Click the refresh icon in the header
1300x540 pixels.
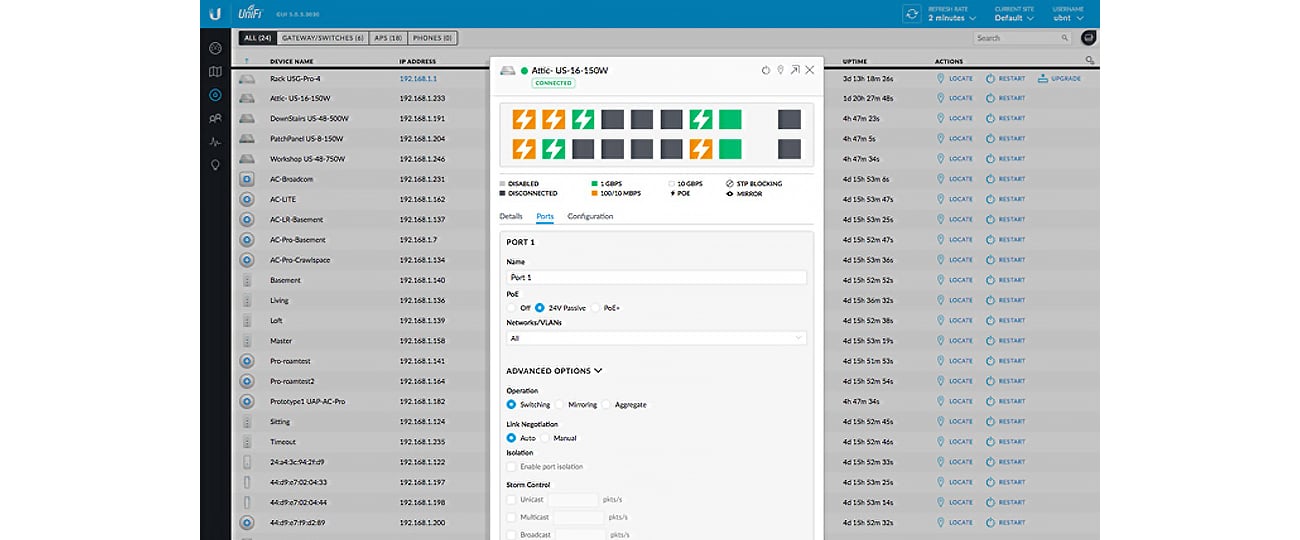coord(912,14)
